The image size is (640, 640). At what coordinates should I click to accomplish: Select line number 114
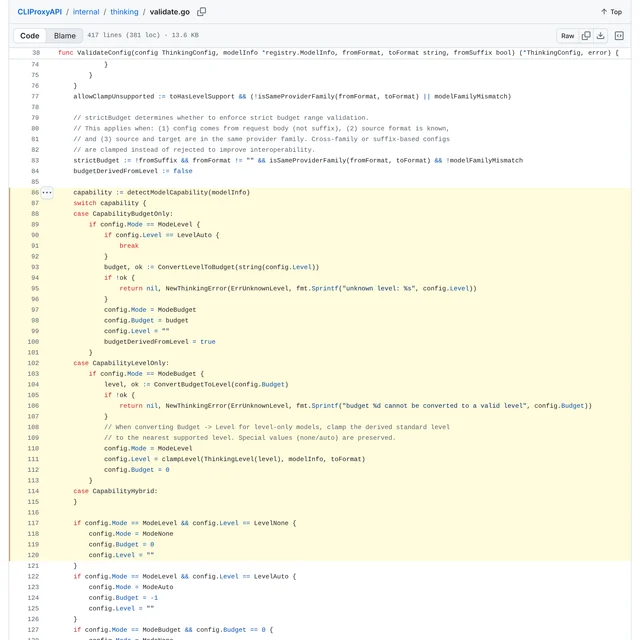tap(33, 491)
